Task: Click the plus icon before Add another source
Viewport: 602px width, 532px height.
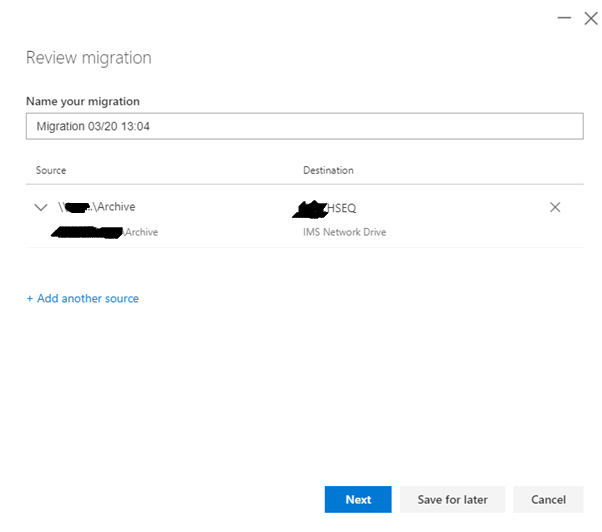Action: (x=30, y=299)
